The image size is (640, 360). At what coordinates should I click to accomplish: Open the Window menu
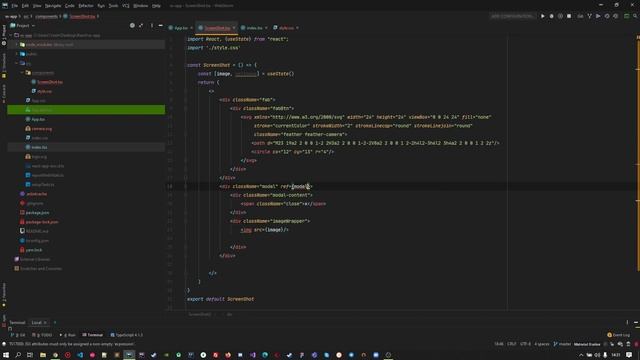[x=141, y=6]
